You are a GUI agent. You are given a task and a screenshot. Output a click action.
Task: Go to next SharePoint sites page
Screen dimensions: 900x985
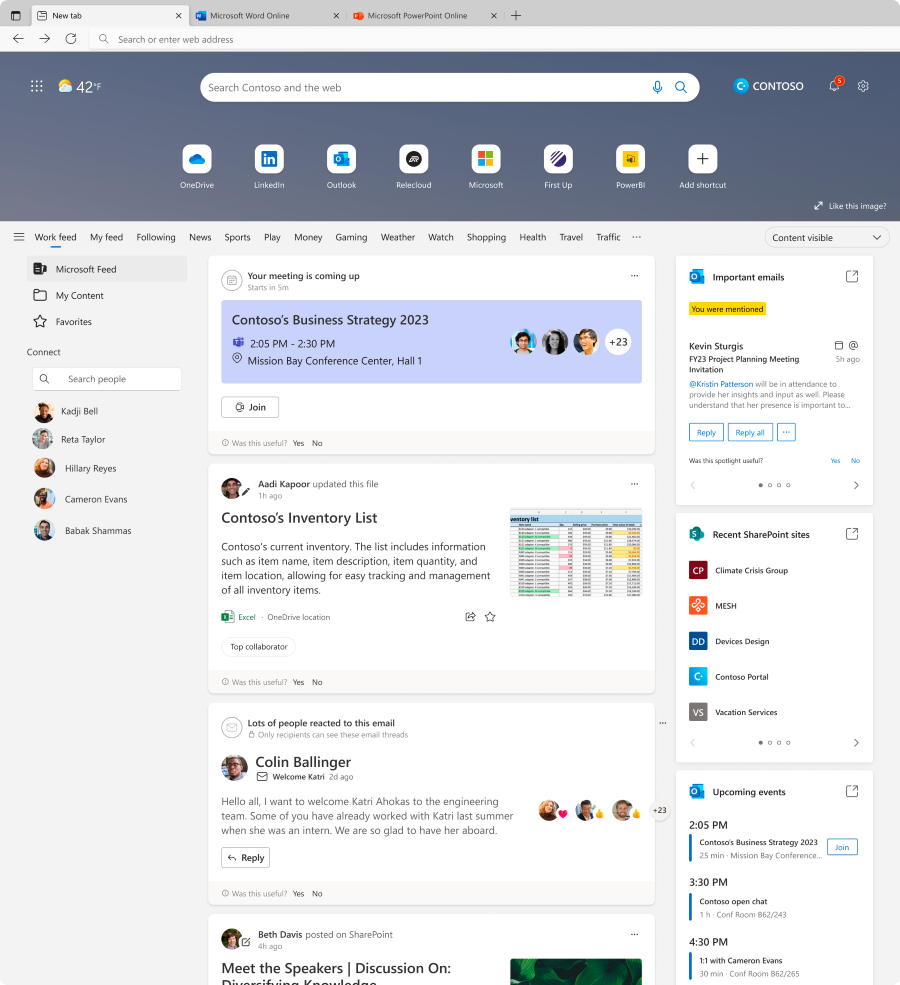[x=856, y=743]
